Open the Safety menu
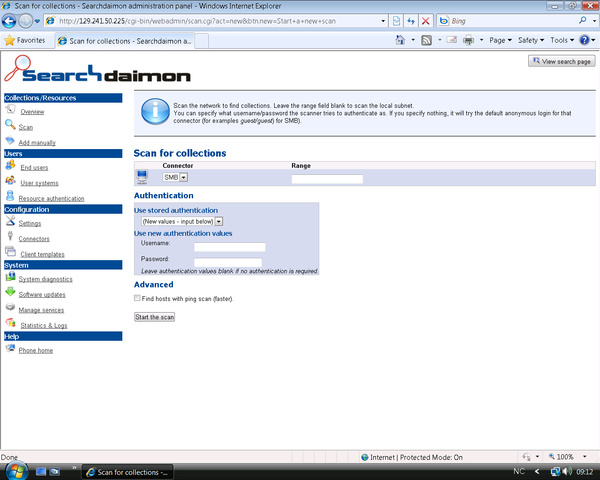 [531, 40]
